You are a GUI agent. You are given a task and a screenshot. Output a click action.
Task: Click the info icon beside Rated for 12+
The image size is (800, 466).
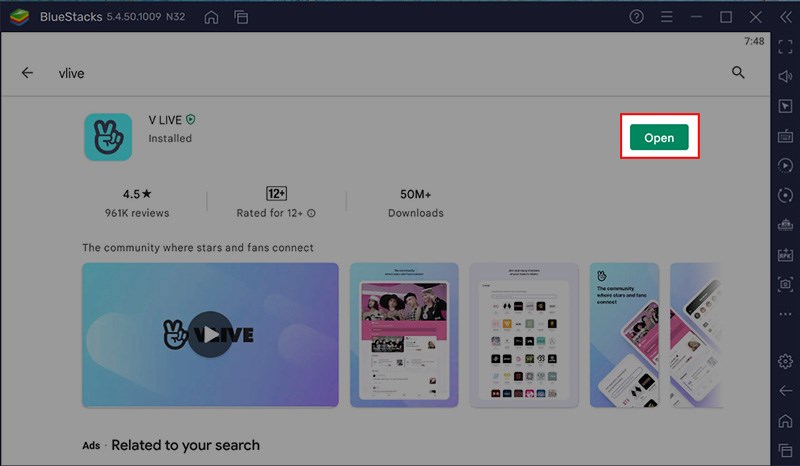pos(311,213)
